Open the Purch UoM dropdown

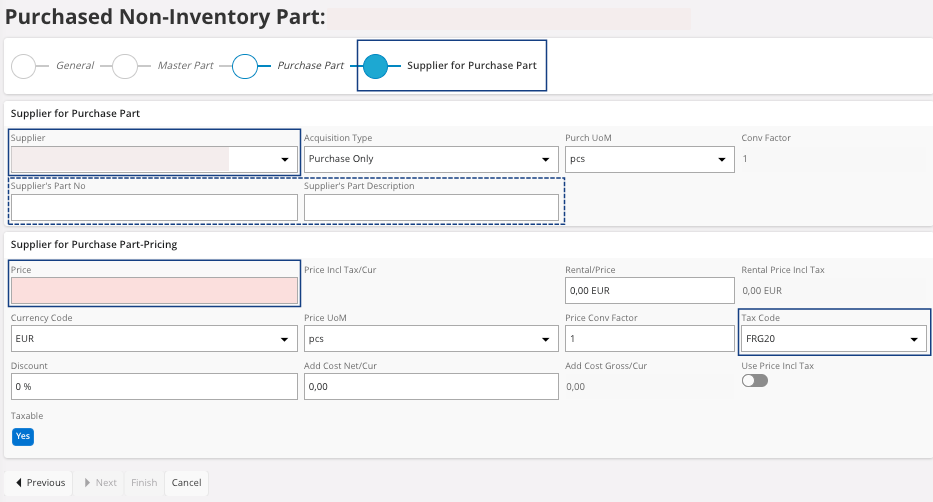point(721,159)
